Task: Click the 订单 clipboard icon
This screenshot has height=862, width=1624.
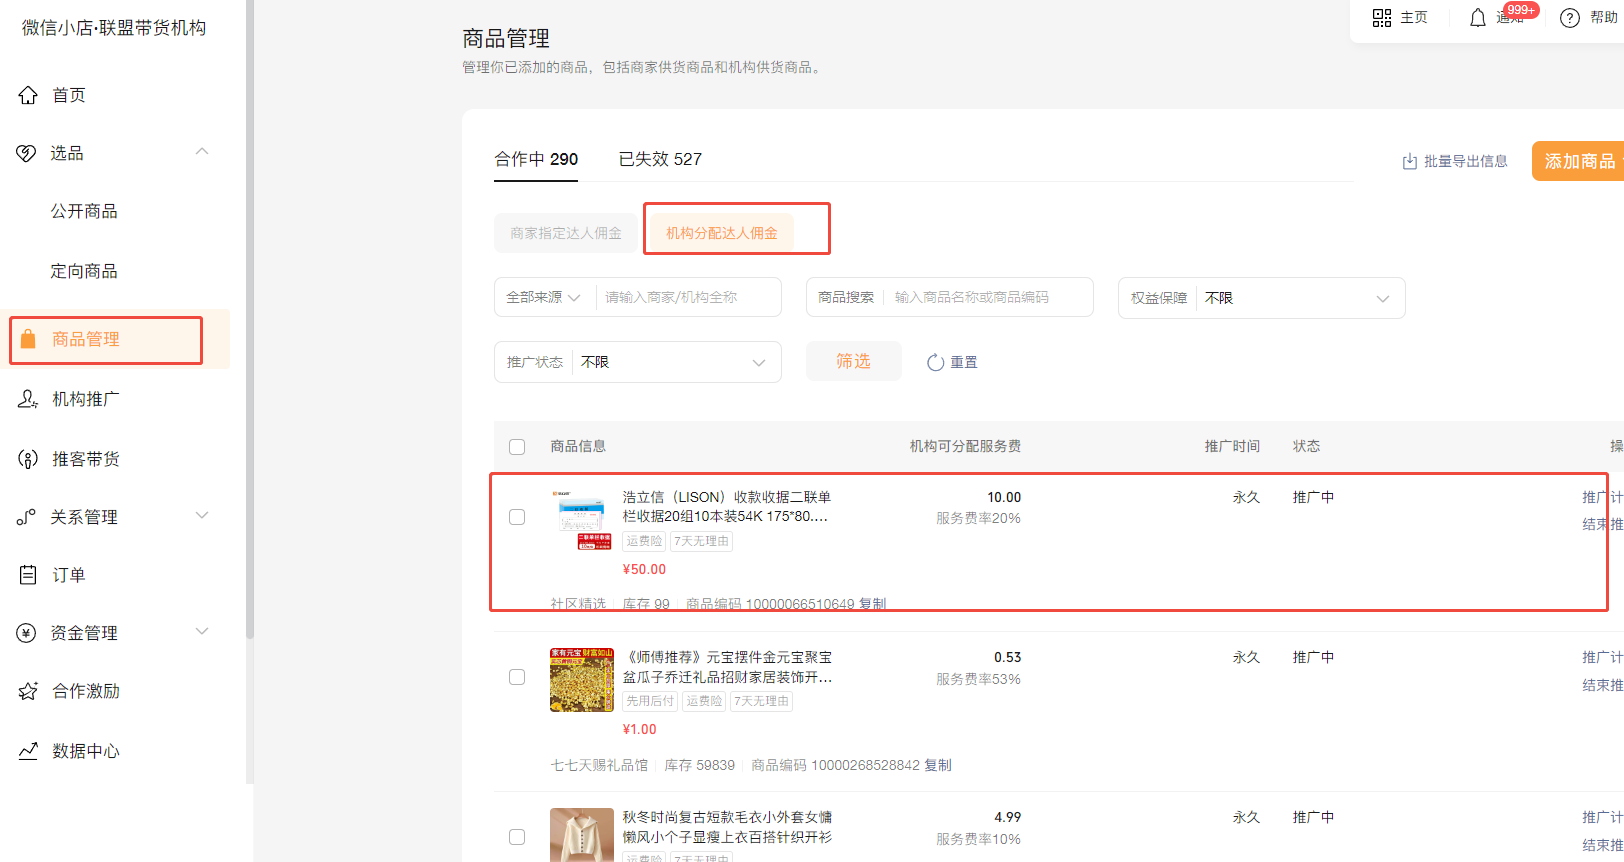Action: tap(28, 575)
